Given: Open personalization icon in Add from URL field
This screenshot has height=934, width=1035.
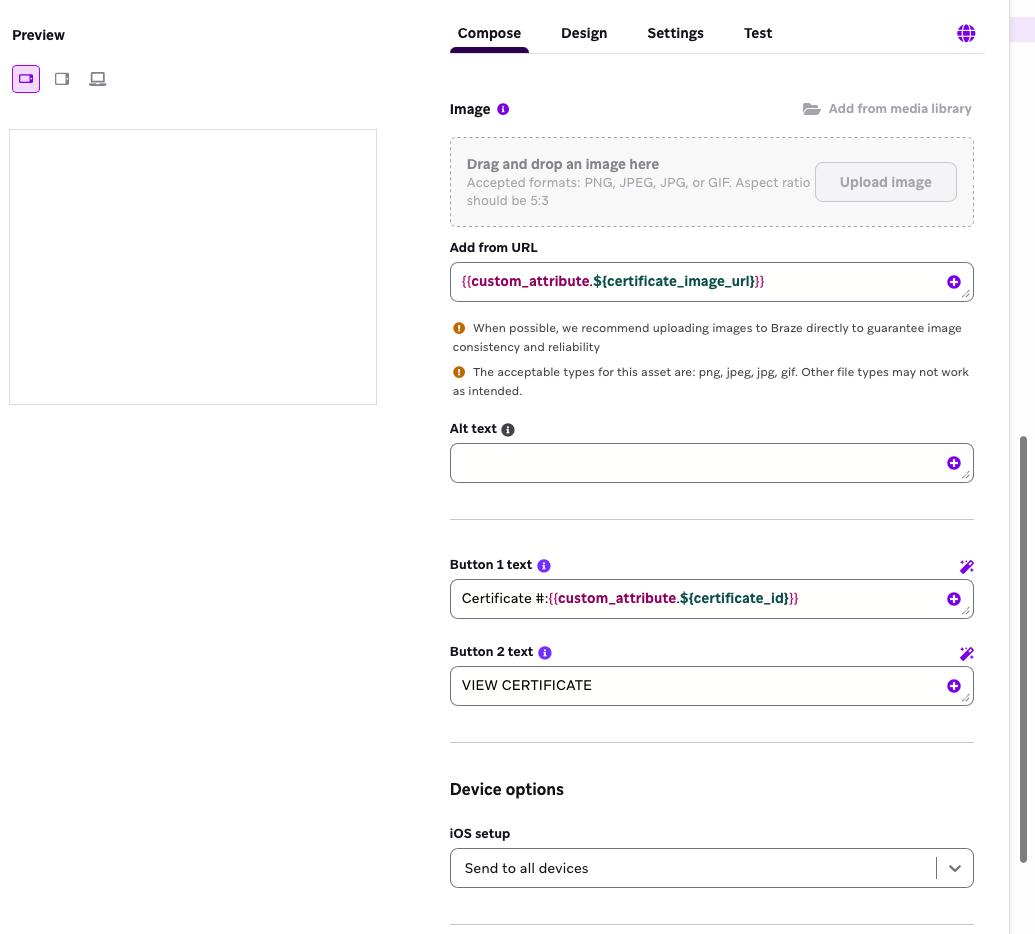Looking at the screenshot, I should coord(954,281).
